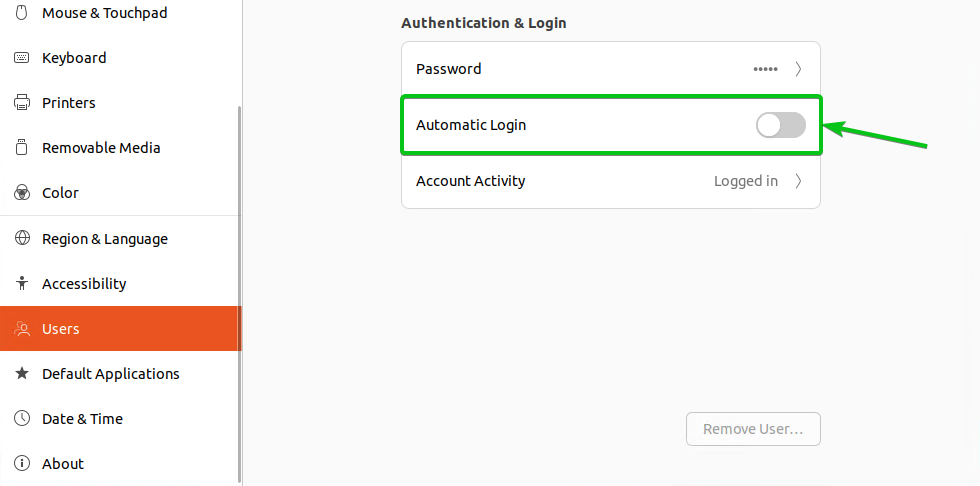
Task: Click the star icon for Default Applications
Action: (x=22, y=374)
